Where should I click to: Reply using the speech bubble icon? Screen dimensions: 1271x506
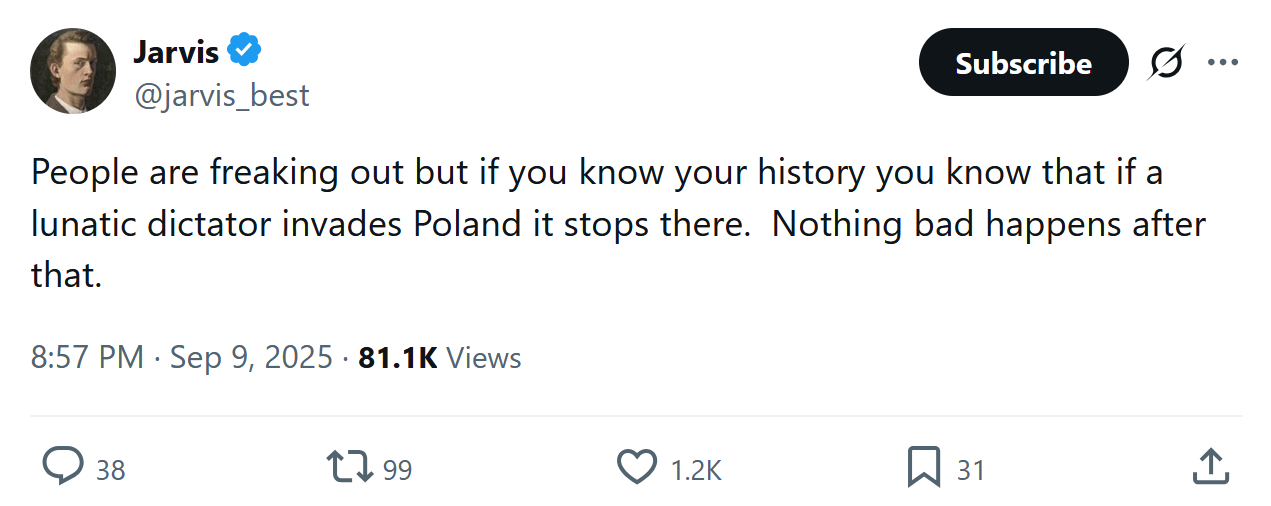(x=62, y=467)
